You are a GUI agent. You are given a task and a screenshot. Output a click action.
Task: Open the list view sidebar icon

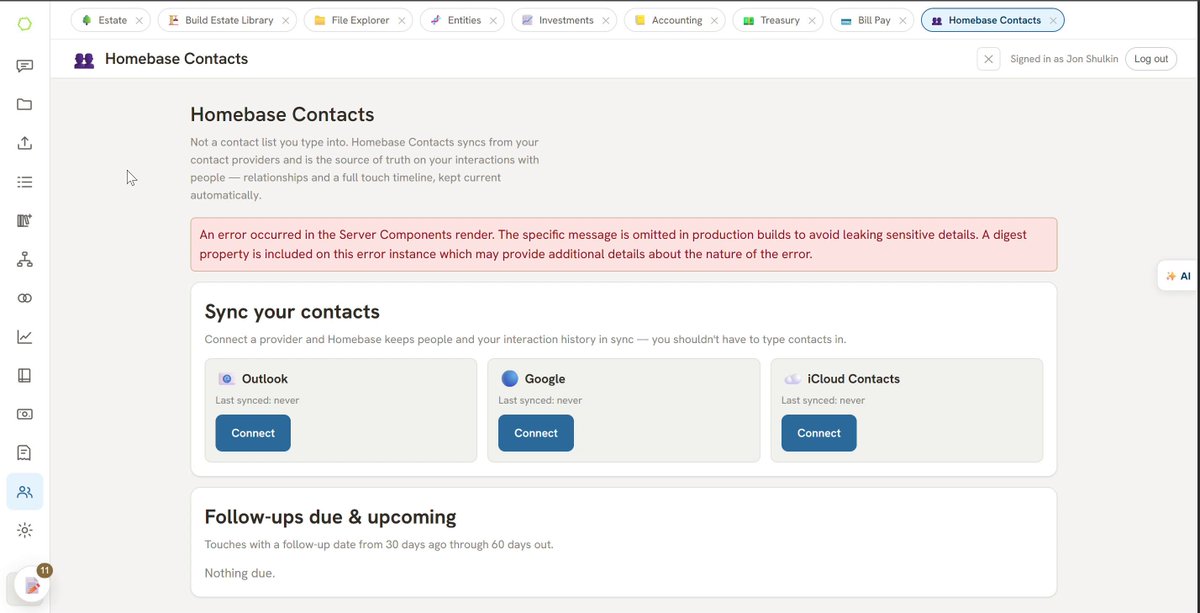pos(25,182)
